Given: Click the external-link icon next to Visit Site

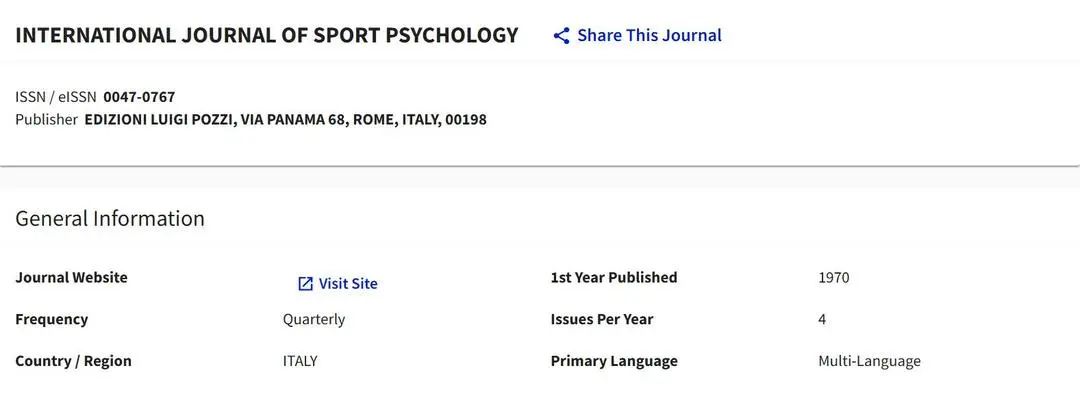Looking at the screenshot, I should point(306,284).
